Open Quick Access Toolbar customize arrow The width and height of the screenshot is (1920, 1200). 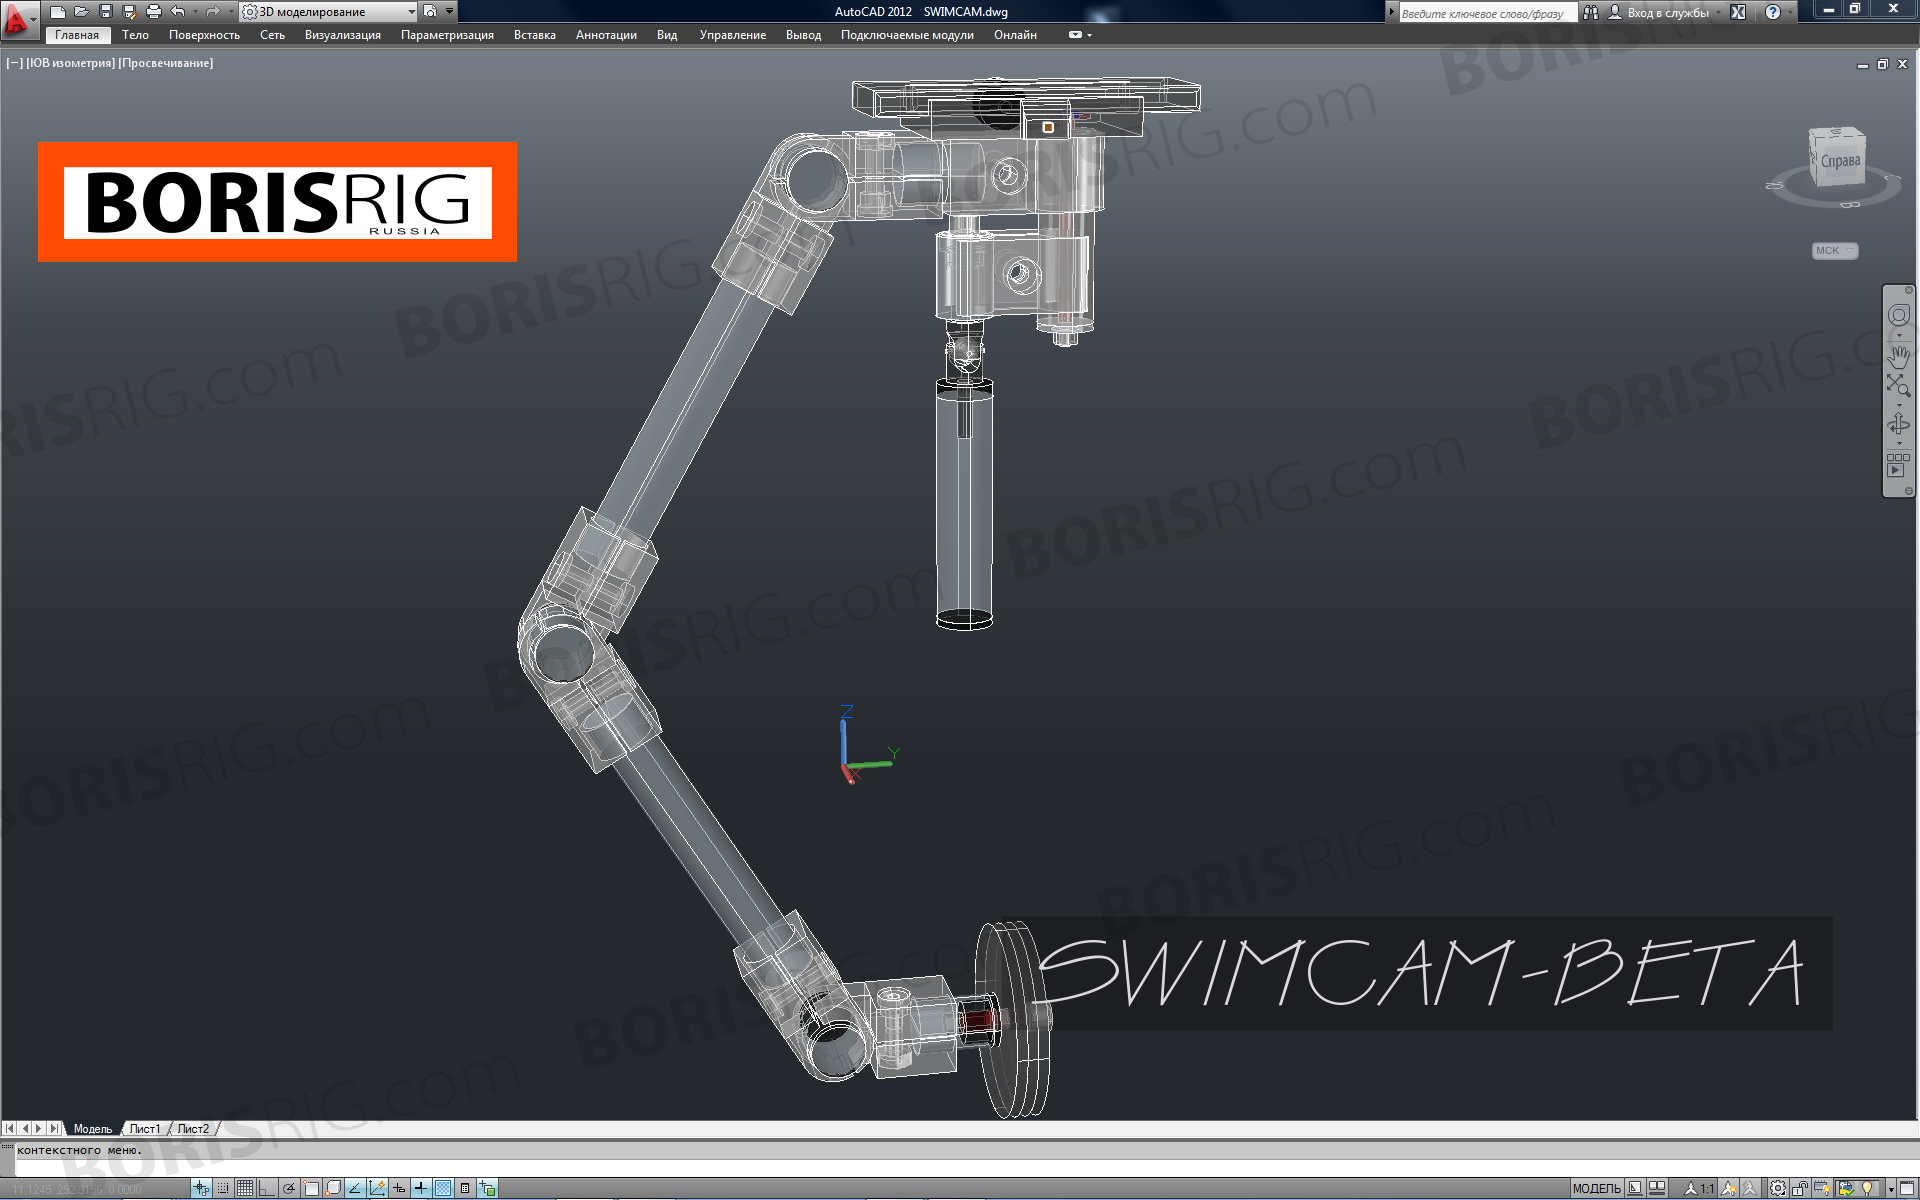tap(449, 12)
